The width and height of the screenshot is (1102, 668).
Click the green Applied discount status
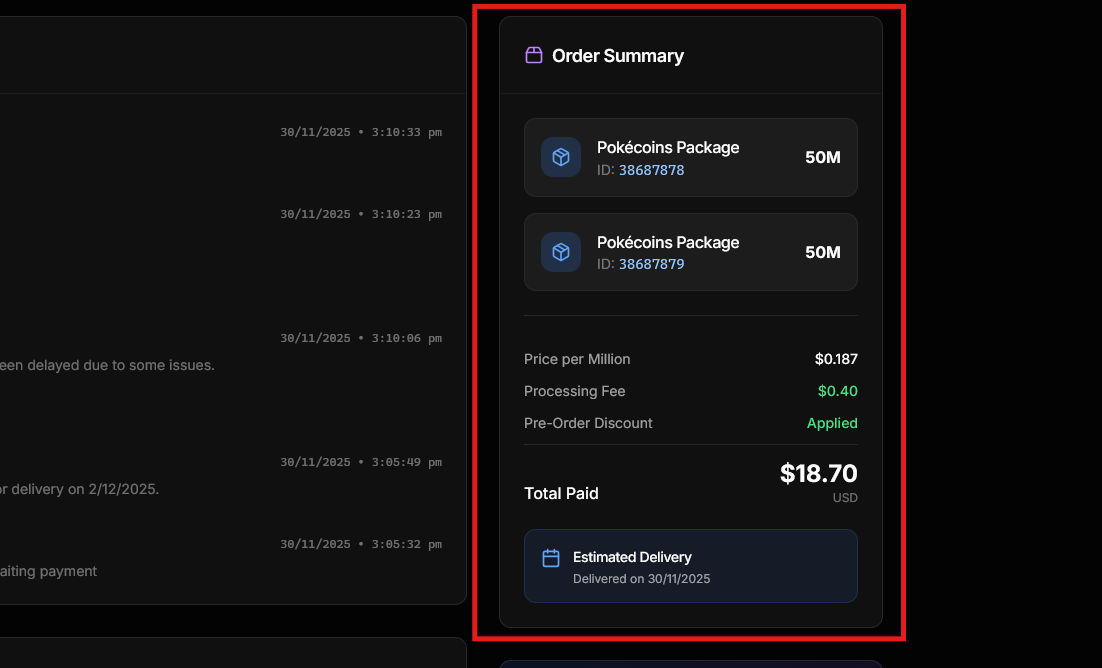pyautogui.click(x=832, y=423)
